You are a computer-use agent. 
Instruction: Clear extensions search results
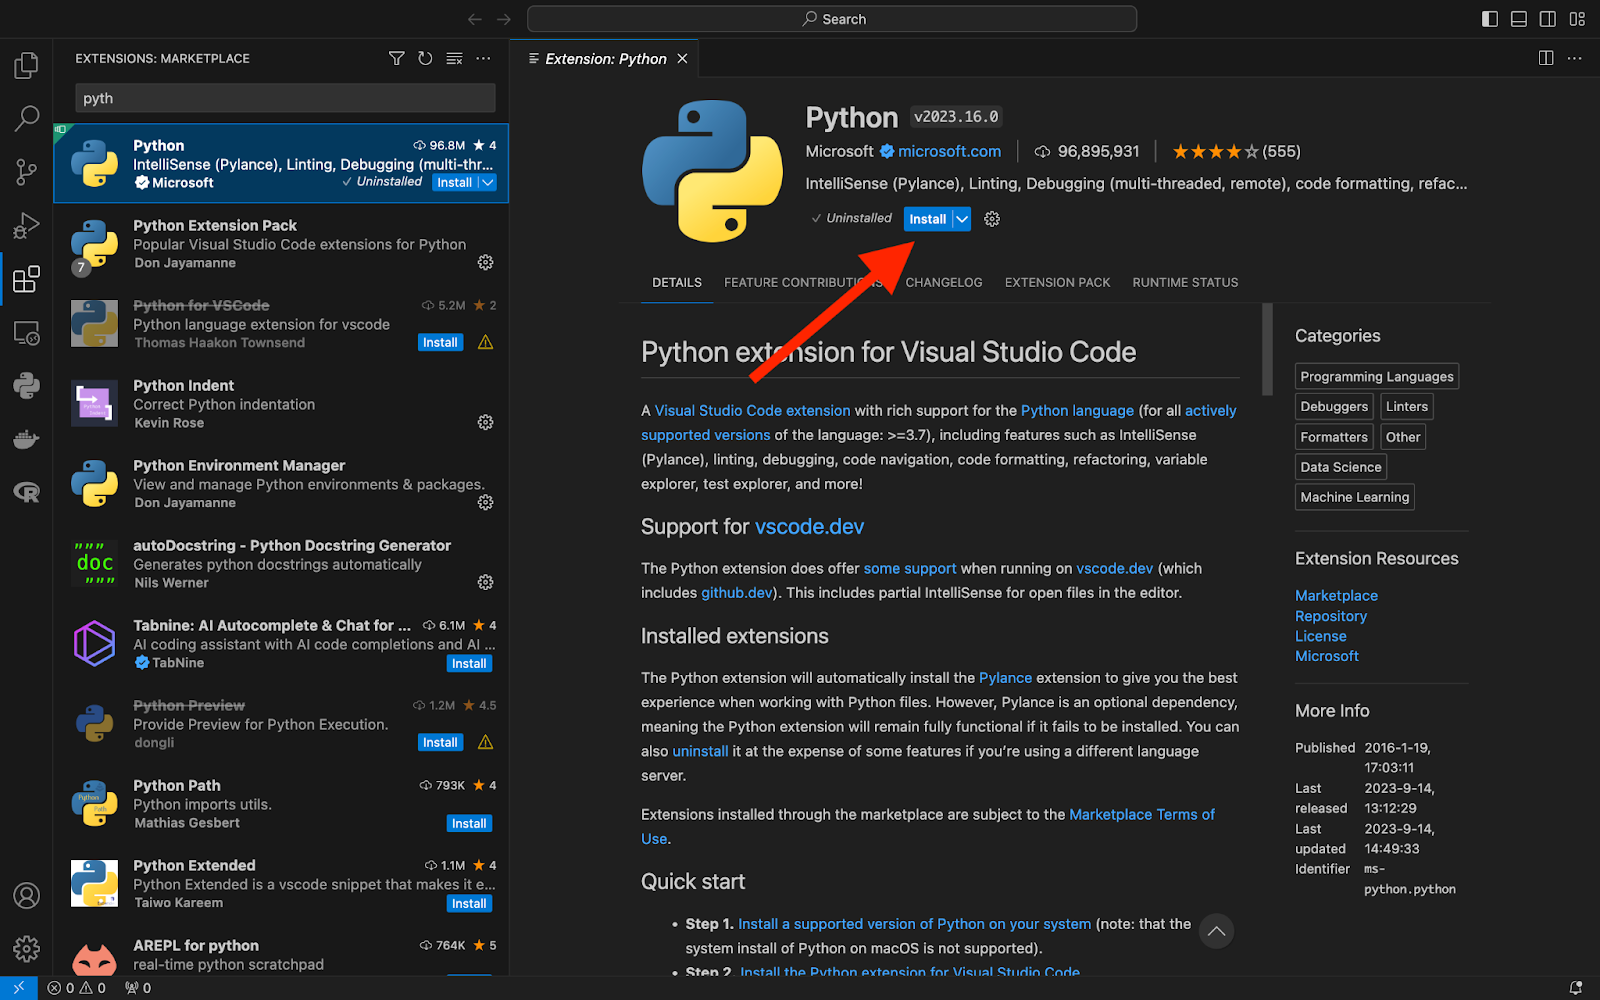click(454, 59)
